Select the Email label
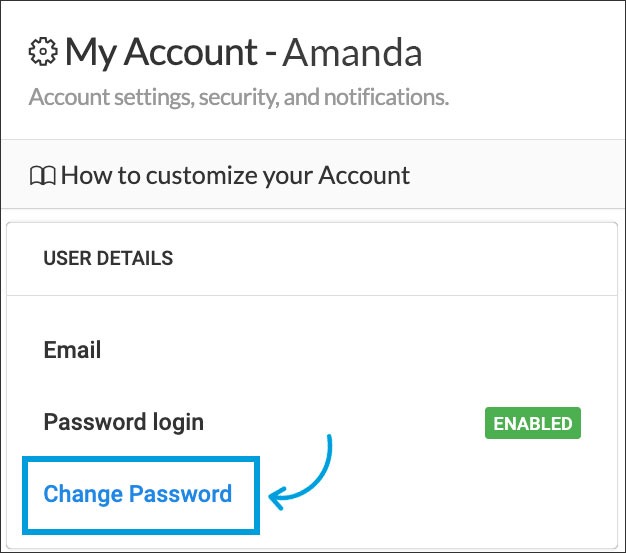Screen dimensions: 626x553 pos(73,350)
